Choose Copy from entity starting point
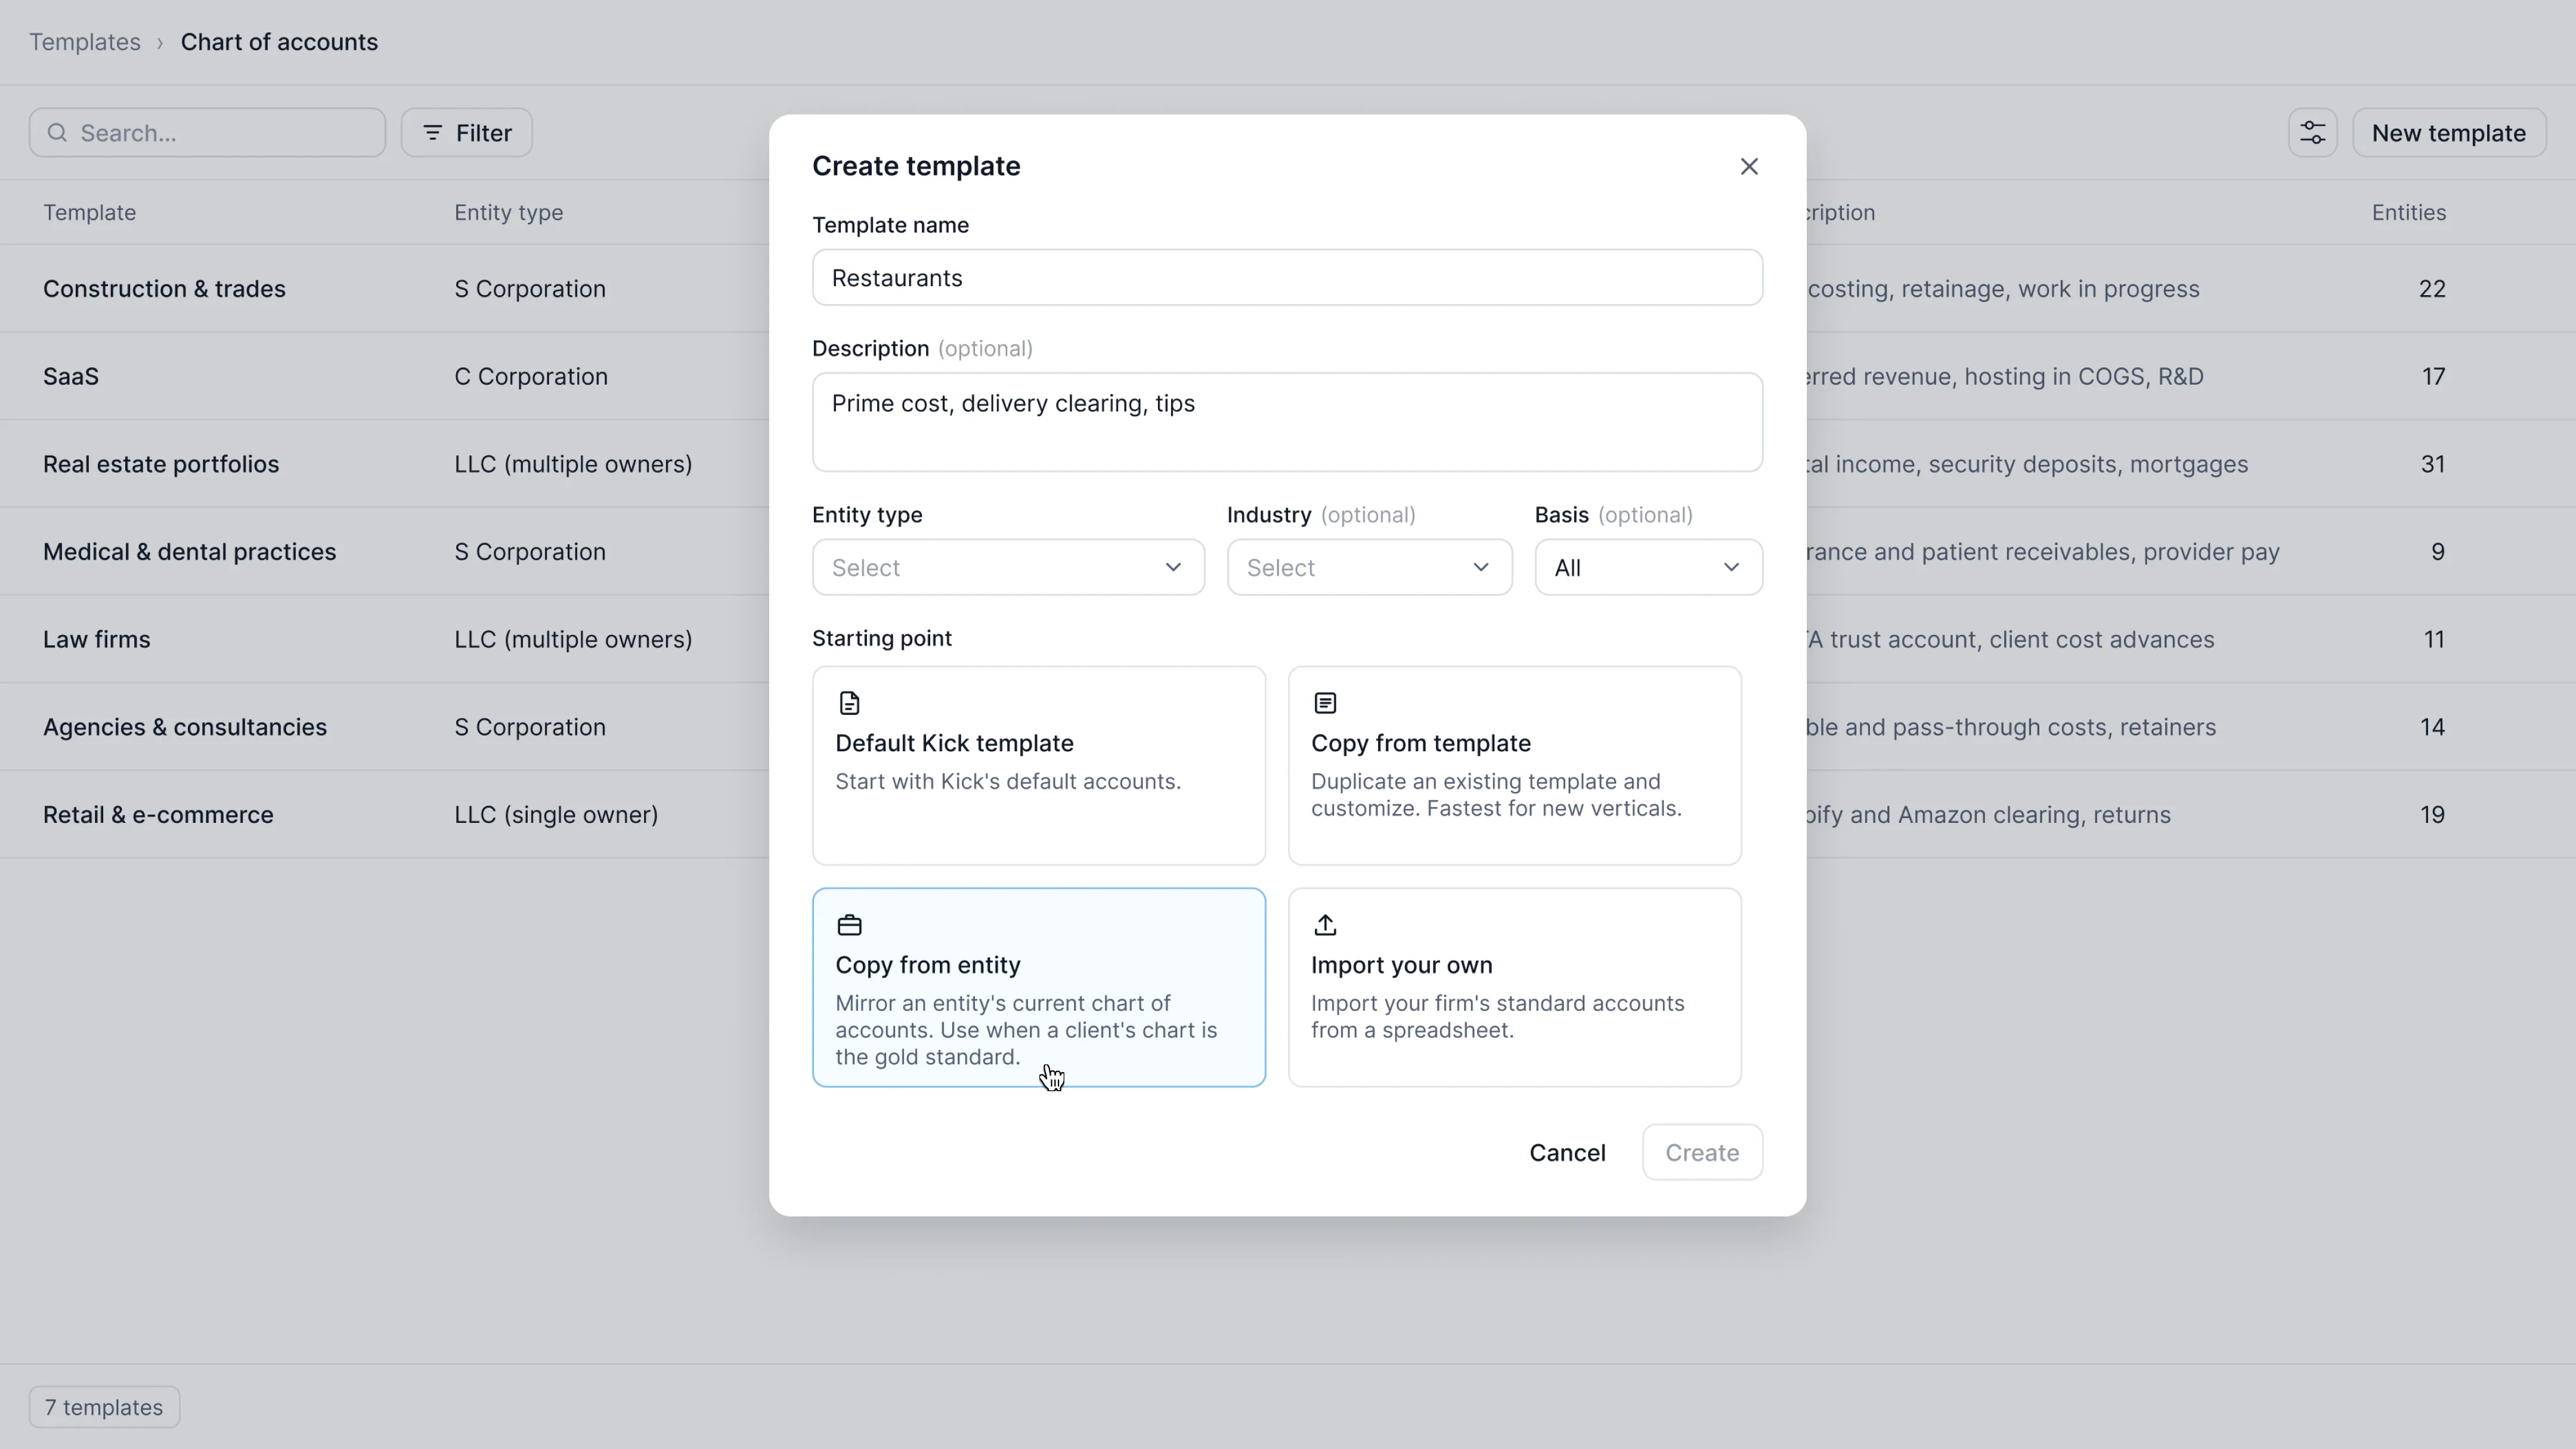Image resolution: width=2576 pixels, height=1449 pixels. (1038, 988)
